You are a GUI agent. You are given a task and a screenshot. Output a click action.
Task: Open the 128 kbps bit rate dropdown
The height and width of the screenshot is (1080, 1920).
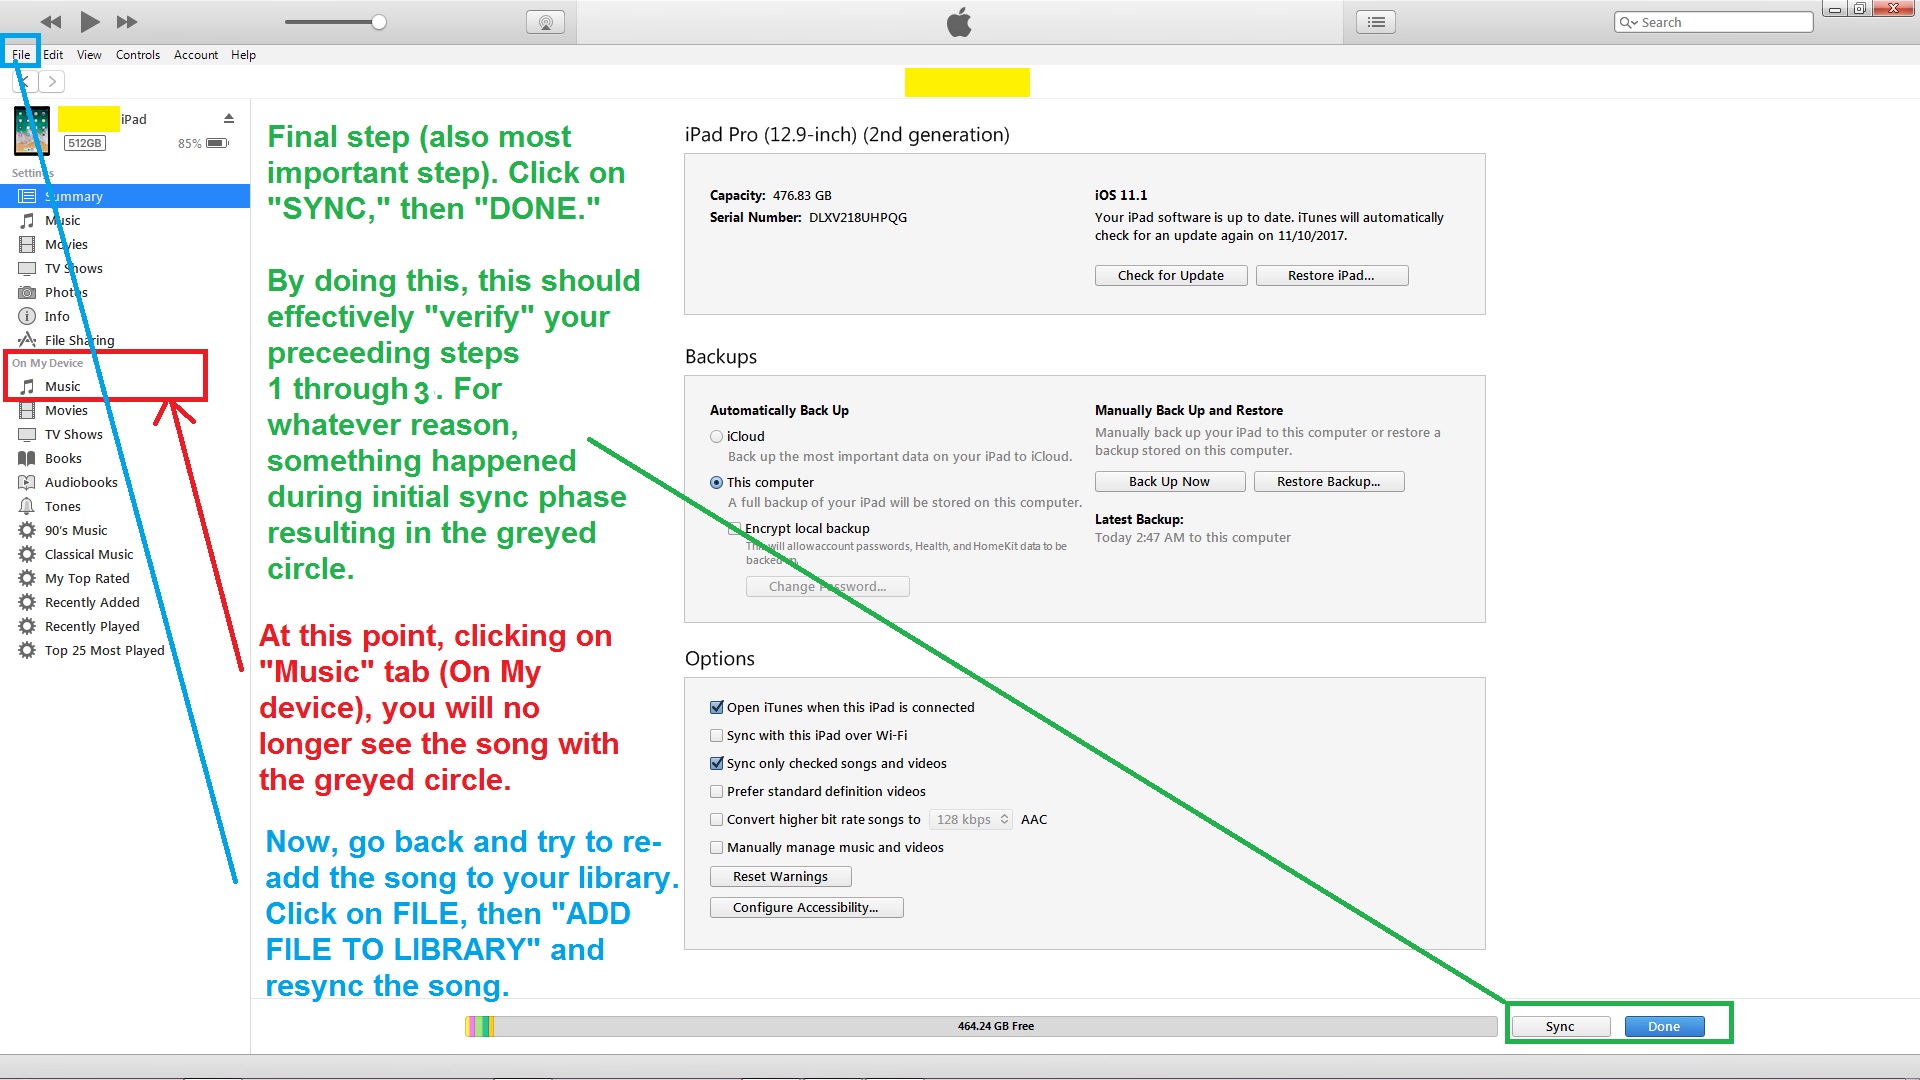(x=971, y=819)
